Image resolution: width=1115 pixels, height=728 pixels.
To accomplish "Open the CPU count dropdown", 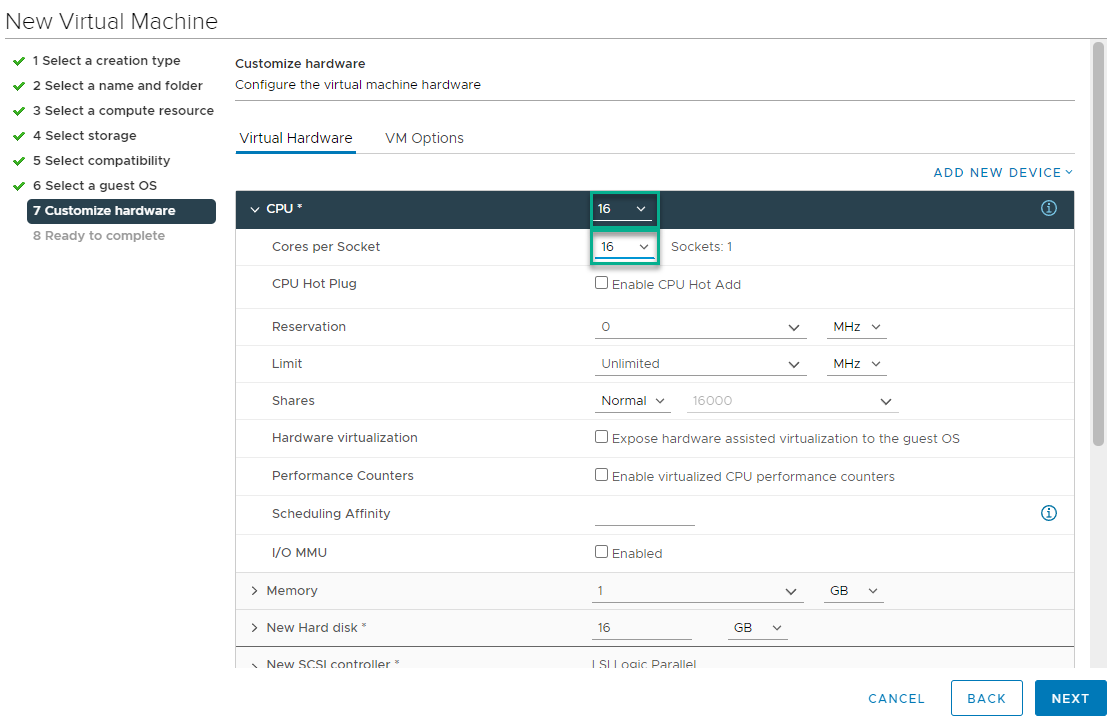I will coord(623,209).
